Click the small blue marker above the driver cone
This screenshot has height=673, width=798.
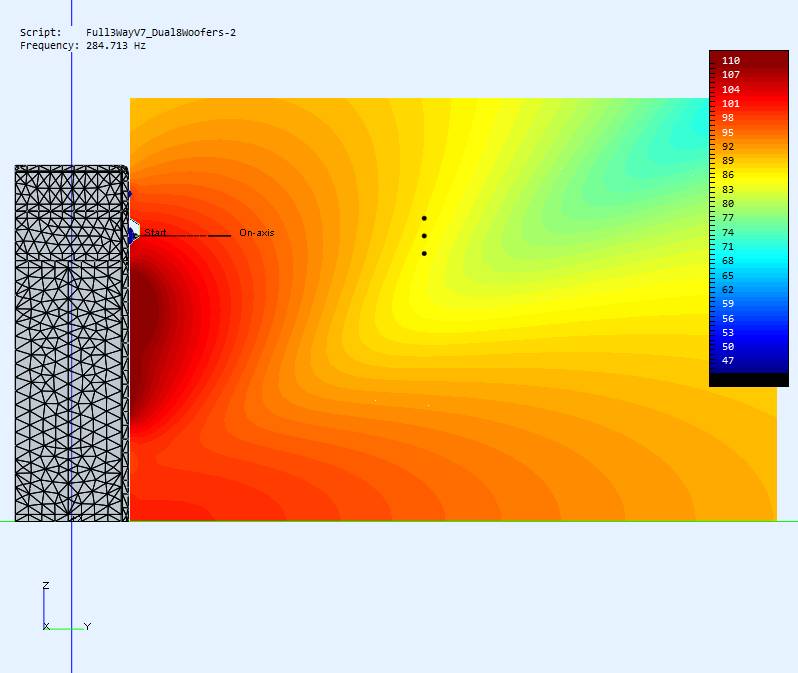tap(130, 194)
